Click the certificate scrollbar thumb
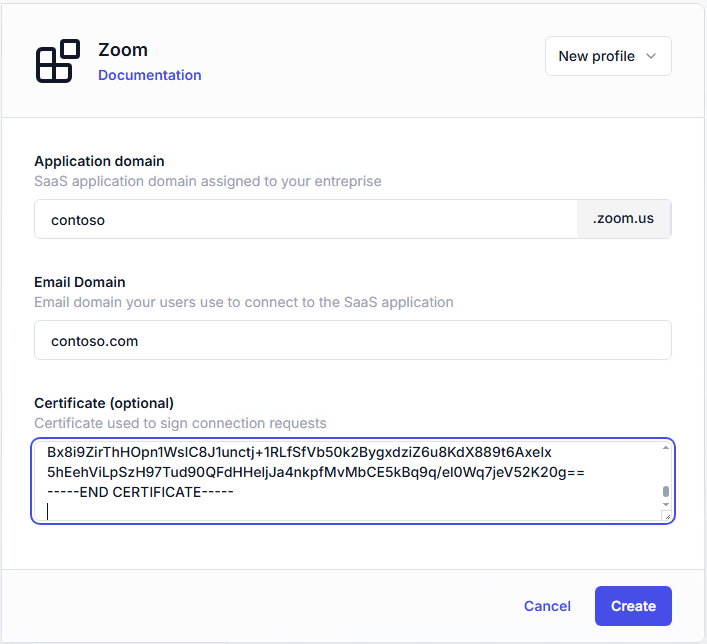This screenshot has height=644, width=707. [x=666, y=491]
